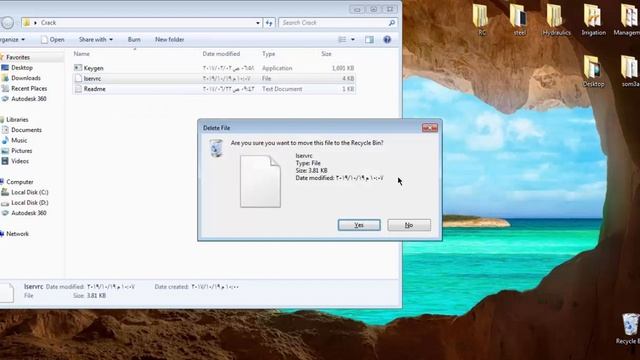
Task: Click the search magnifier icon
Action: (x=392, y=23)
